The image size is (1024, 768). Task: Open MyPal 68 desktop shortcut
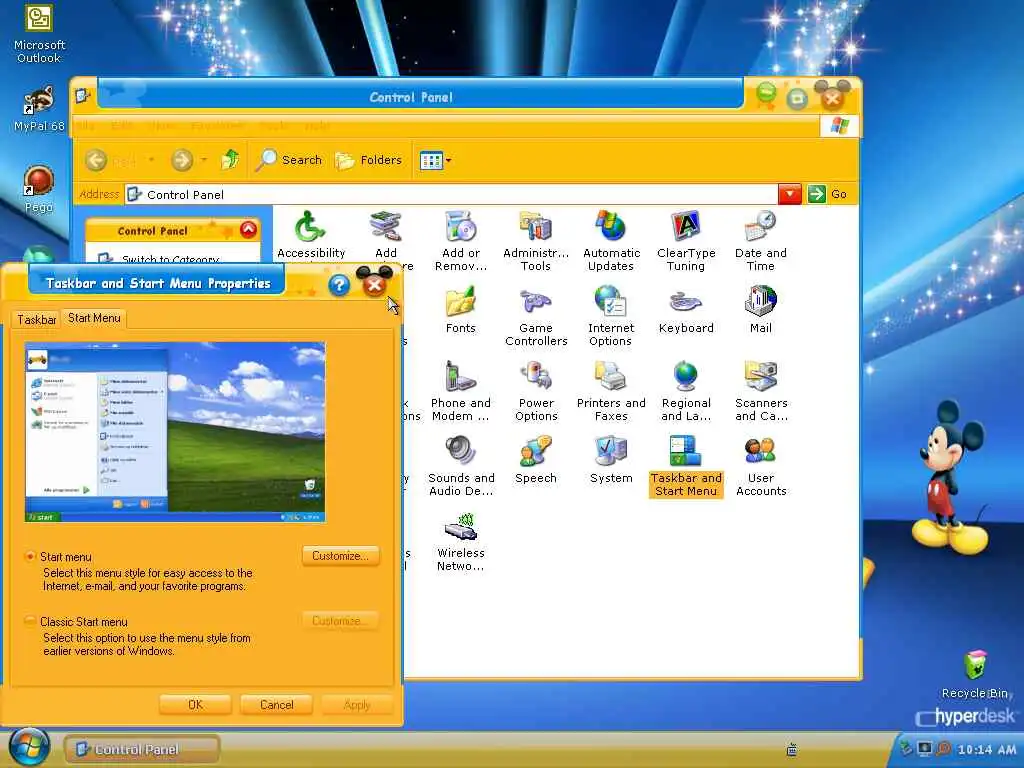pos(39,108)
